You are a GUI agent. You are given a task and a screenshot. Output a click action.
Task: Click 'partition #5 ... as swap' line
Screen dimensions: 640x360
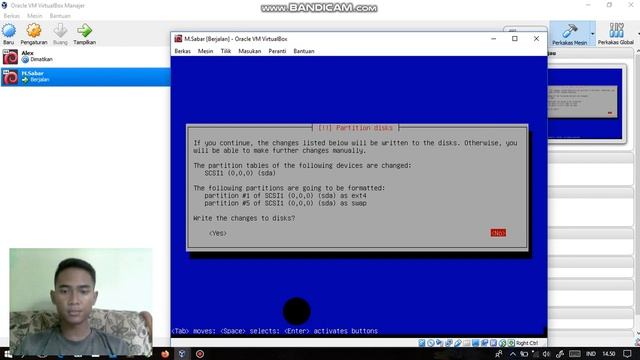point(285,203)
